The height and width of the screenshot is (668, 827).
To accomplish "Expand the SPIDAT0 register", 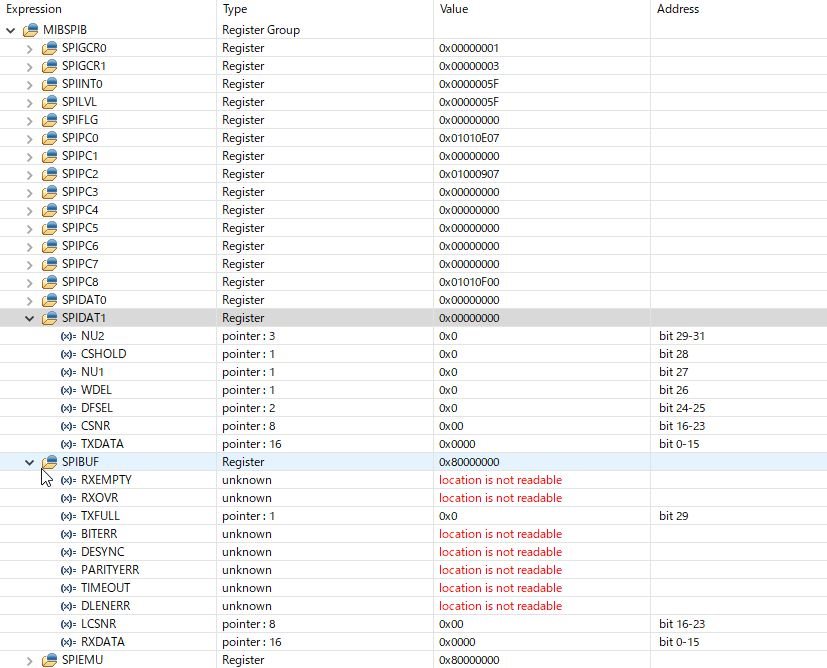I will 30,301.
